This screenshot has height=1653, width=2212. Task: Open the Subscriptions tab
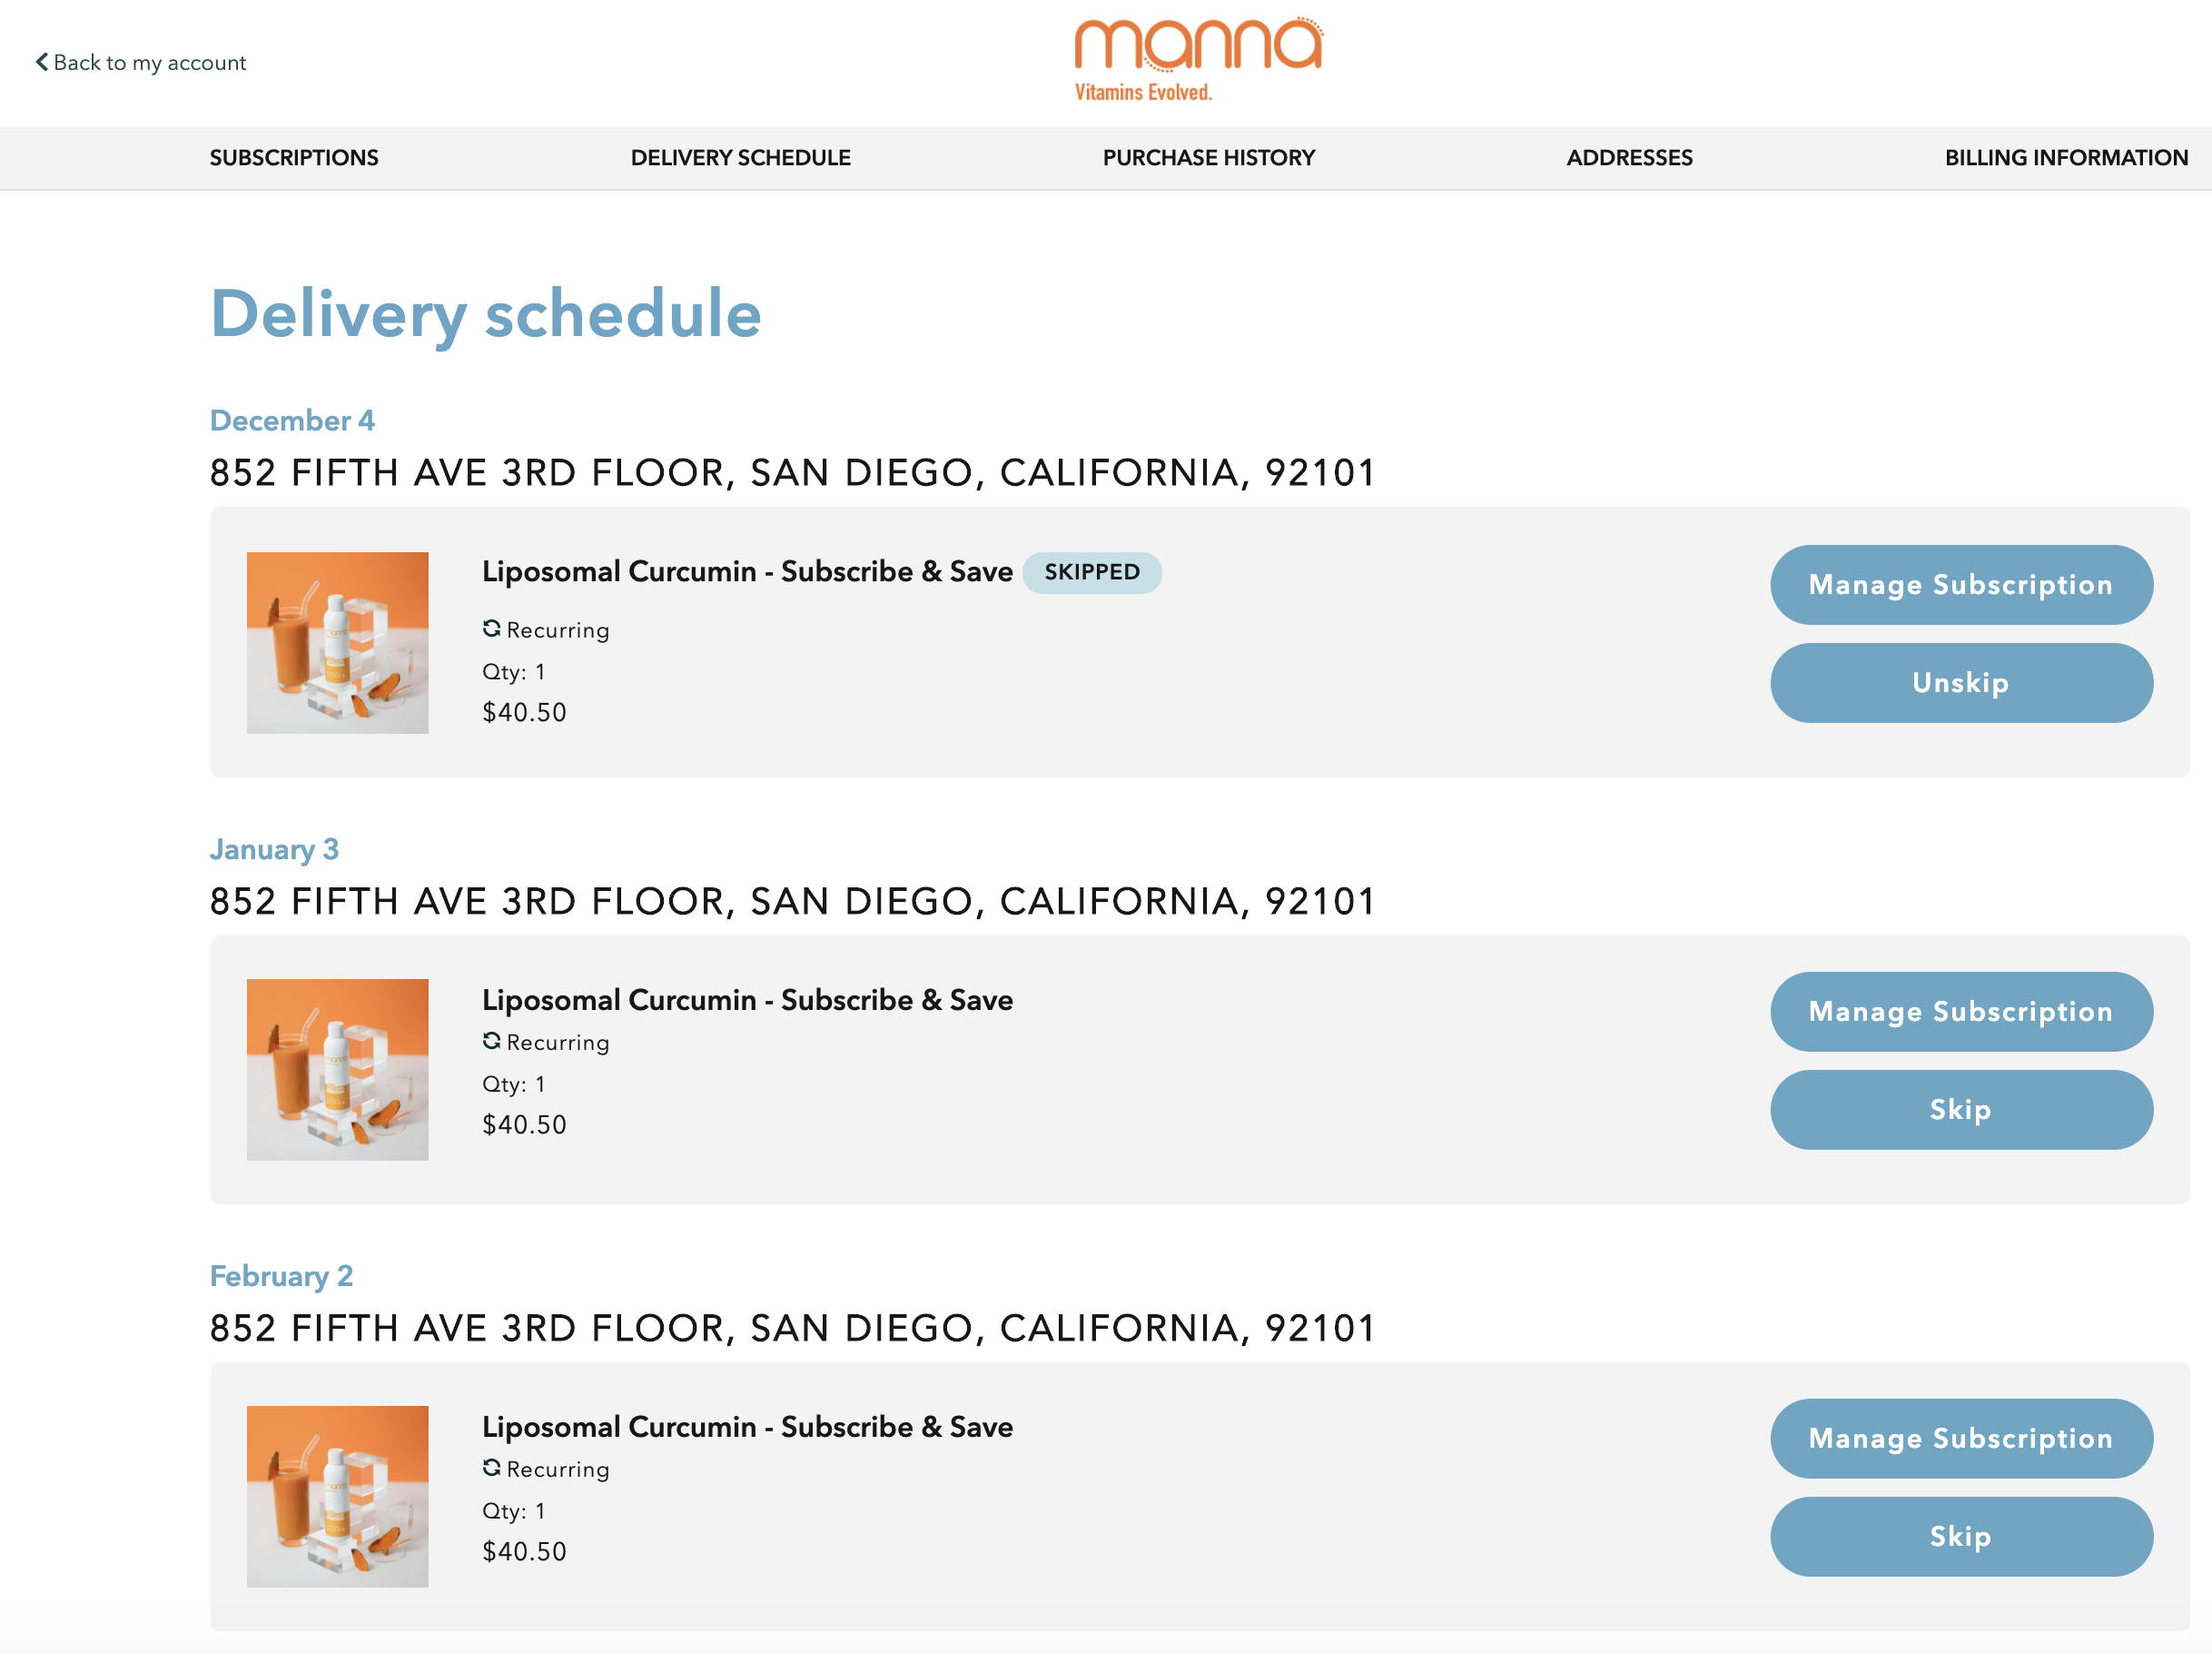coord(294,158)
